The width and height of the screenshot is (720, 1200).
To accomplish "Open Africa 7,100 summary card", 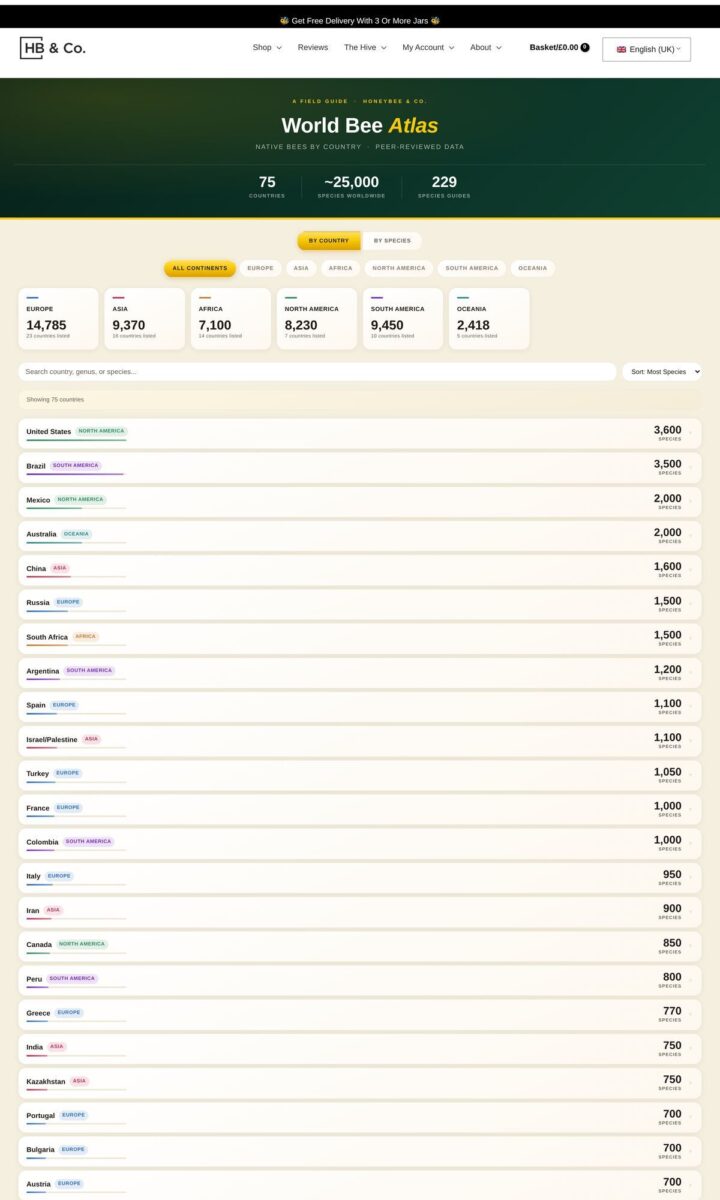I will pos(230,319).
